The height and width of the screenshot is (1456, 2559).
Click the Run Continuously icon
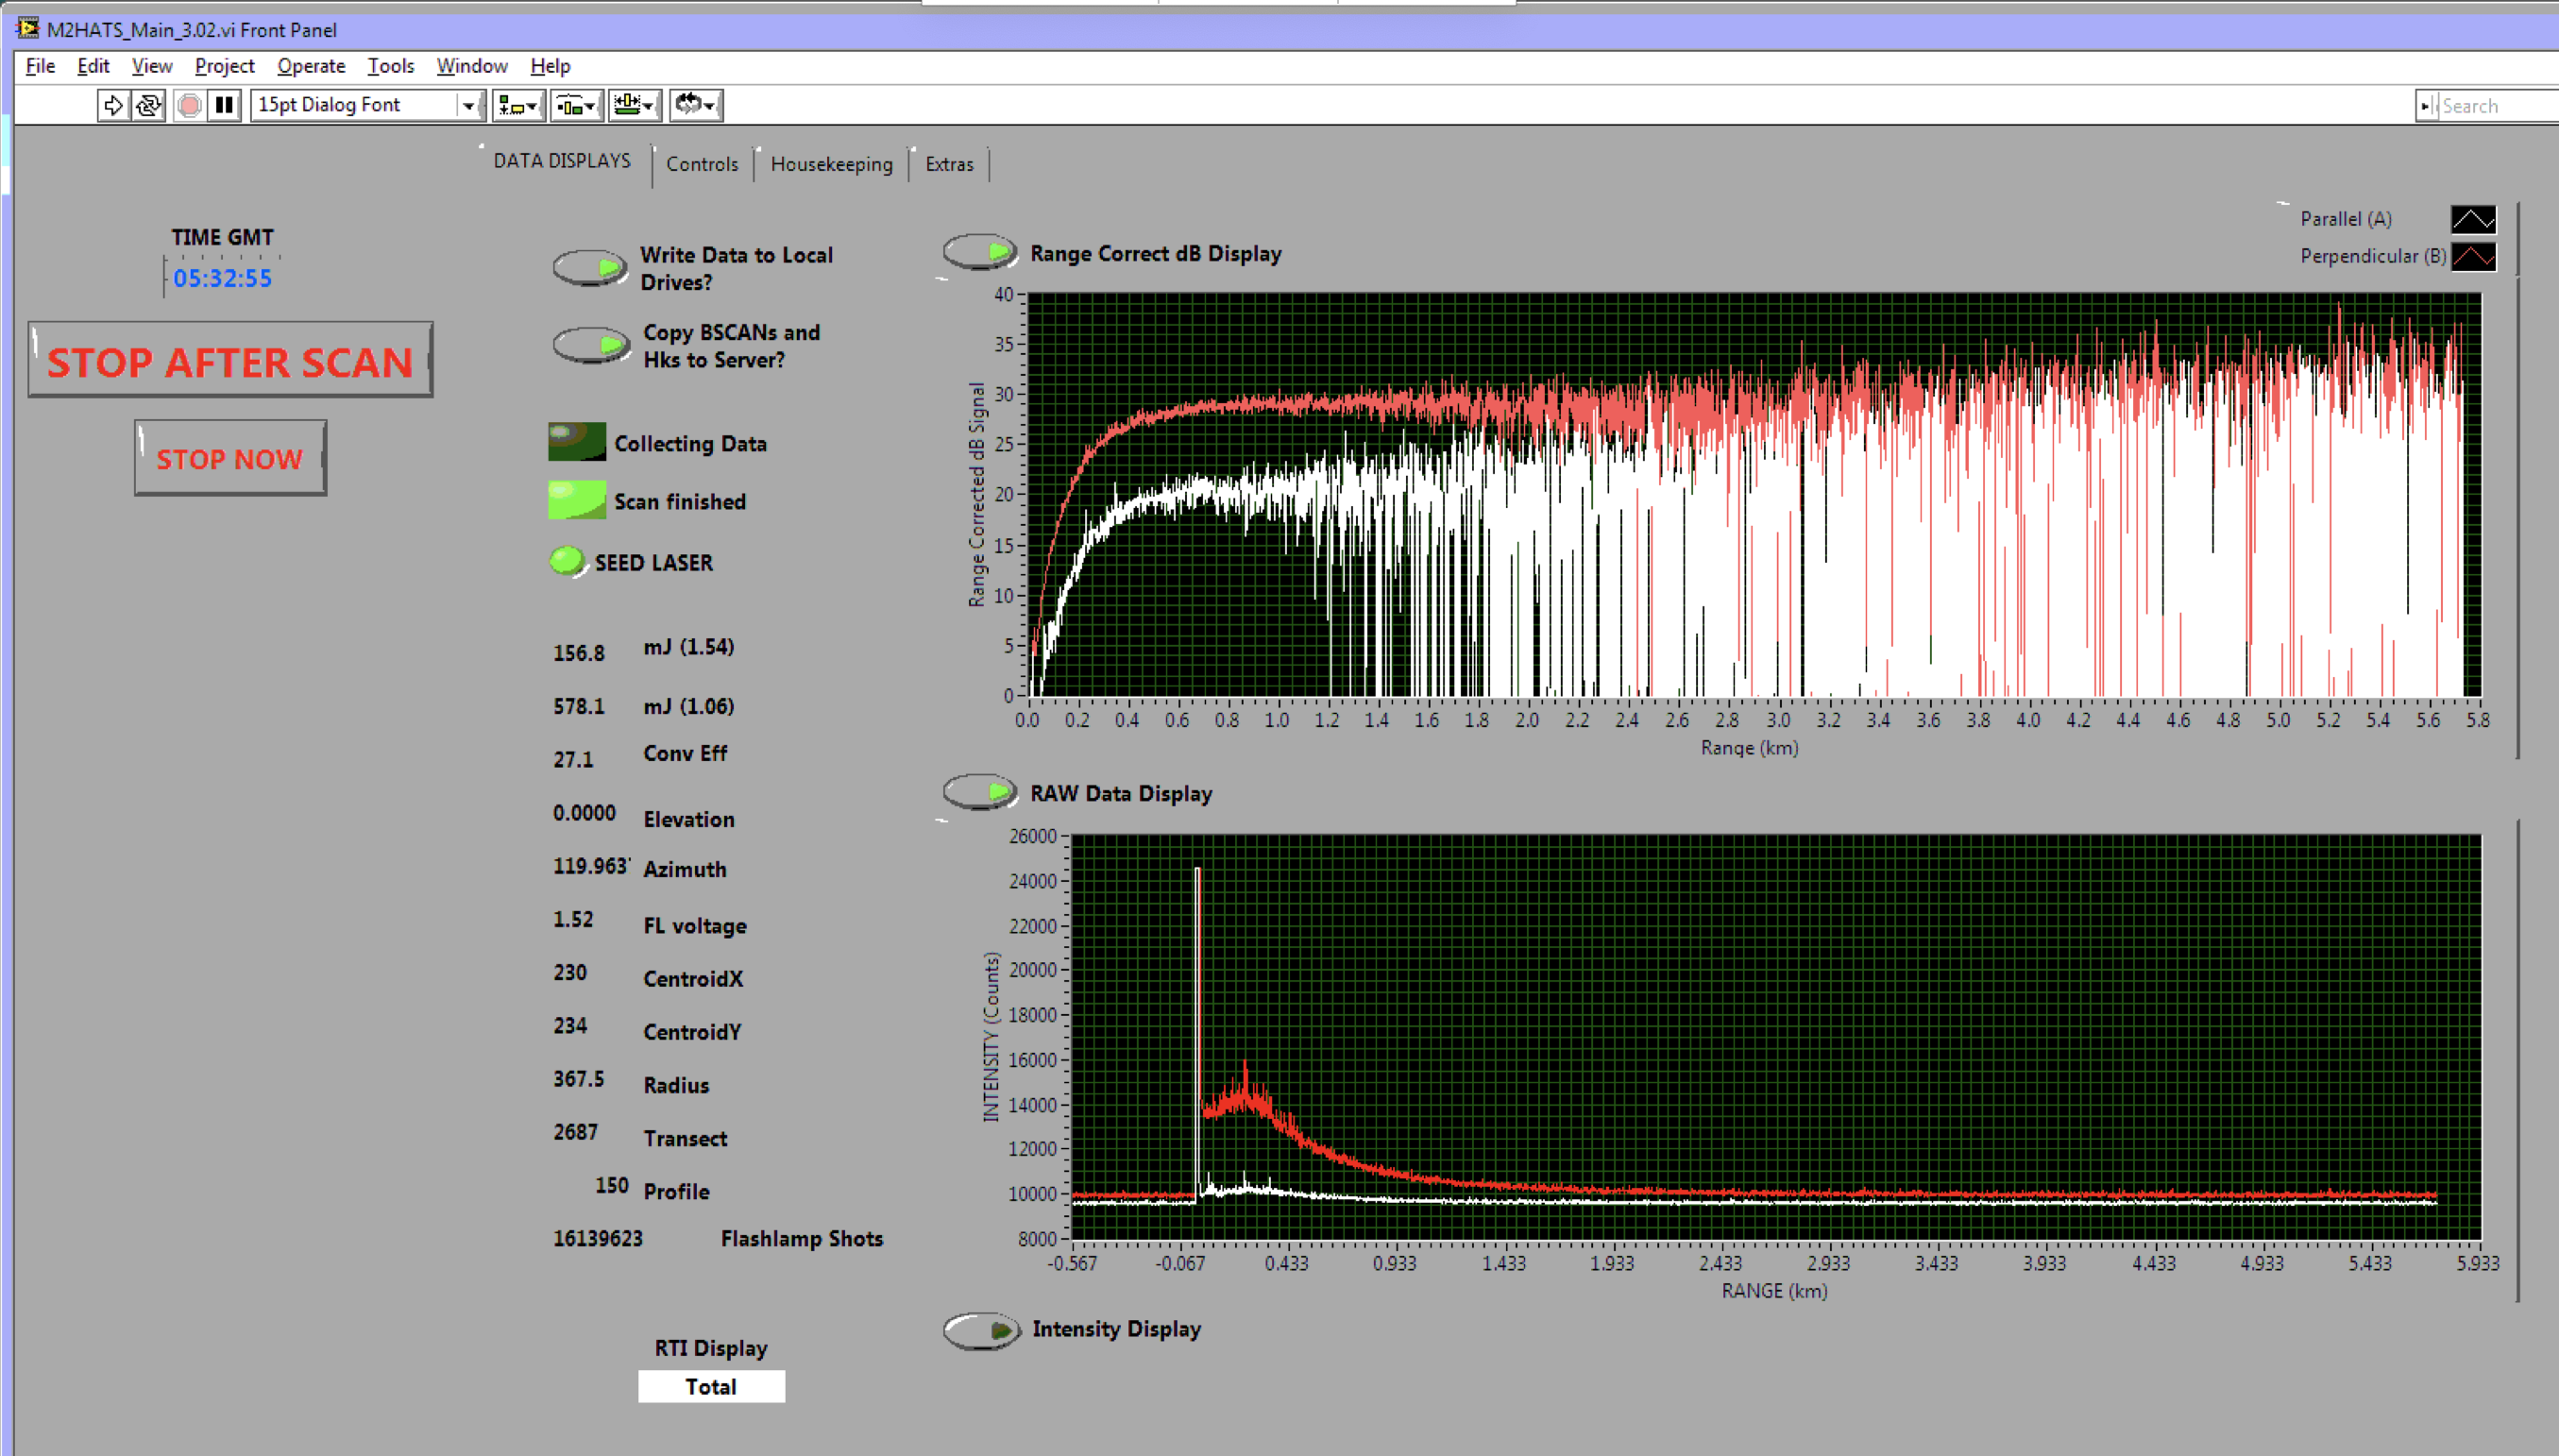149,105
